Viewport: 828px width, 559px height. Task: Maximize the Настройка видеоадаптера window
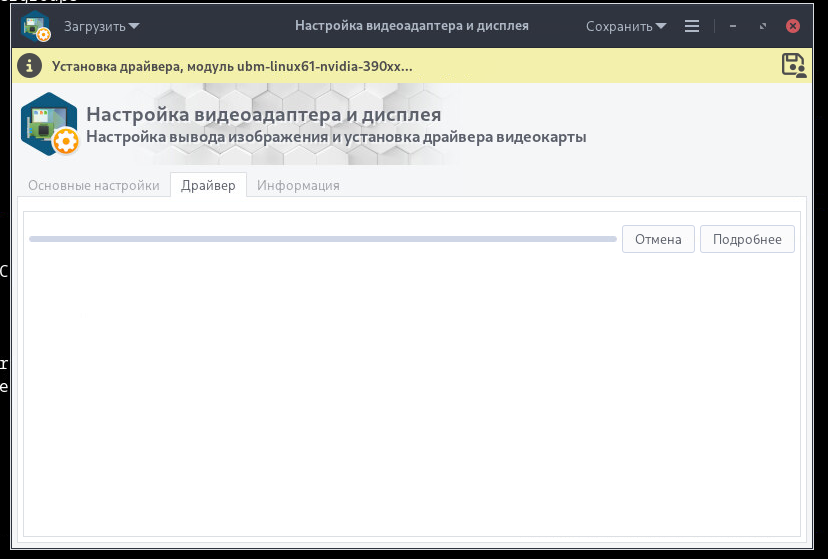(x=763, y=26)
